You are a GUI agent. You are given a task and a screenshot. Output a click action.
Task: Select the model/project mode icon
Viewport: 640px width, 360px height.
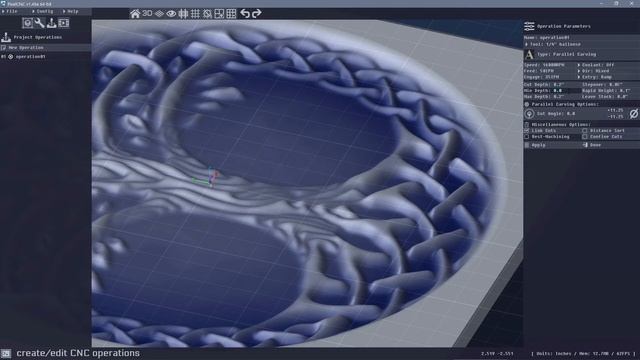point(27,23)
